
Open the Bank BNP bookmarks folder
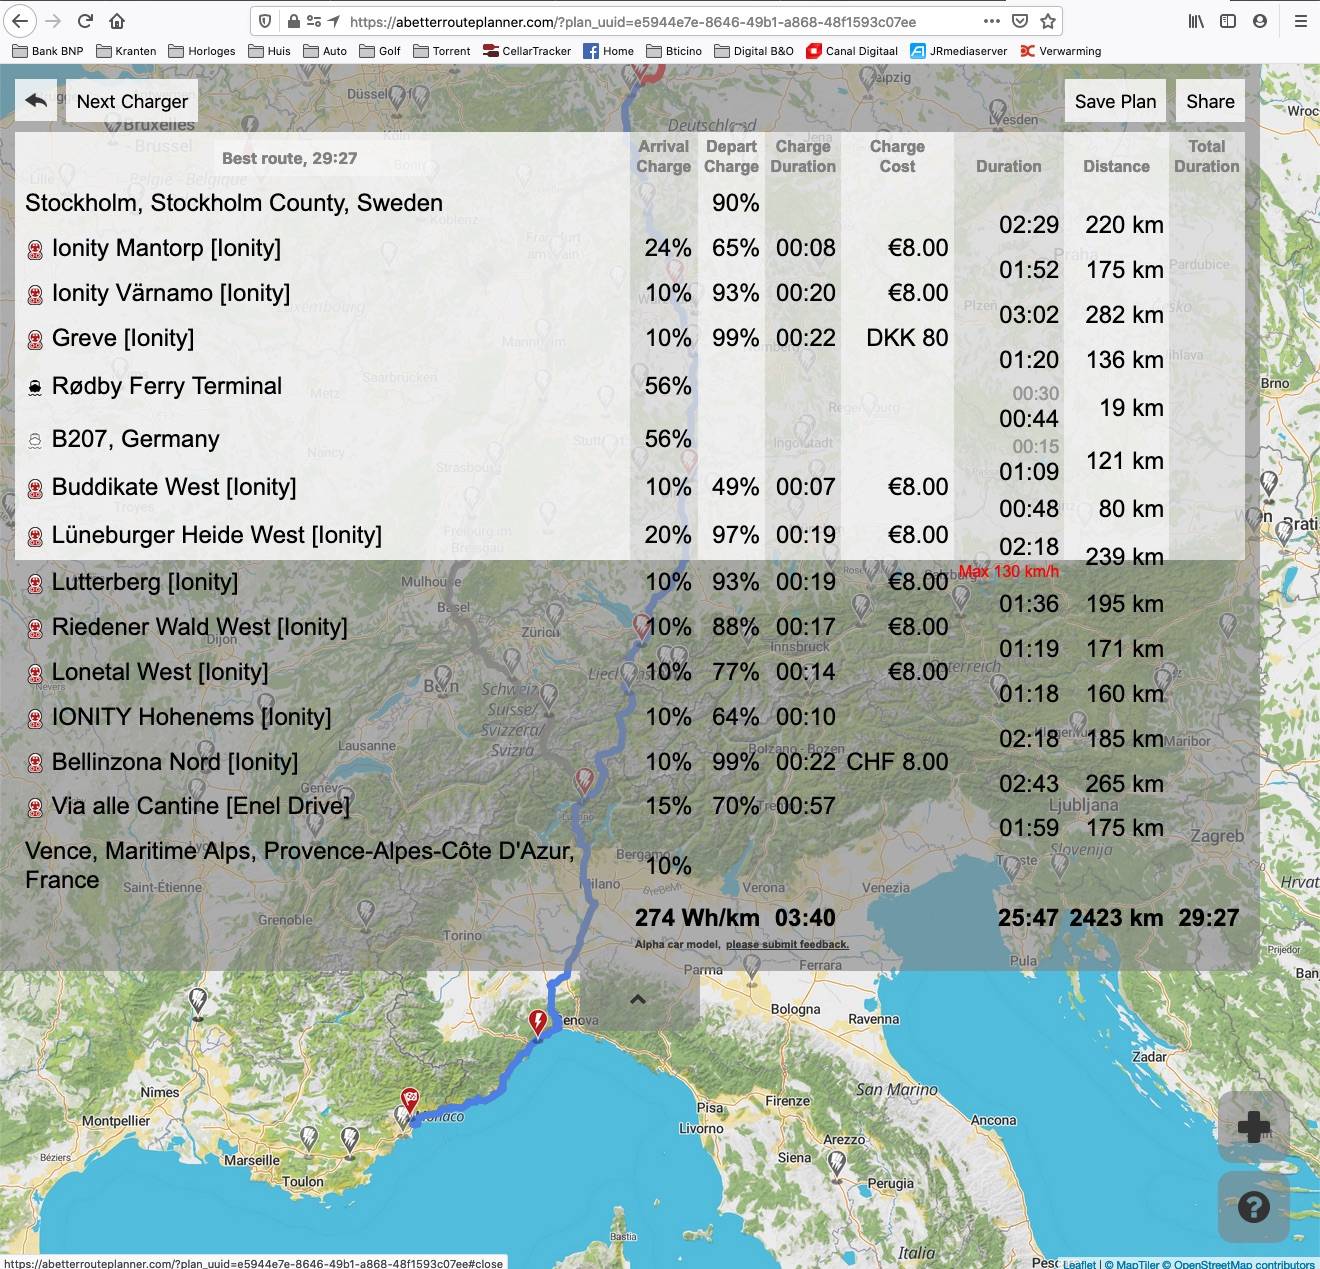pos(48,51)
